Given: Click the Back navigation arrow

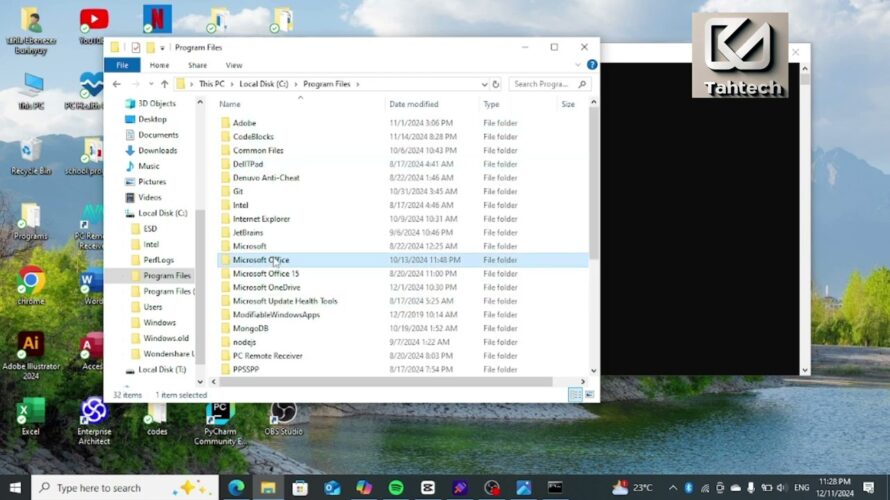Looking at the screenshot, I should pos(117,84).
